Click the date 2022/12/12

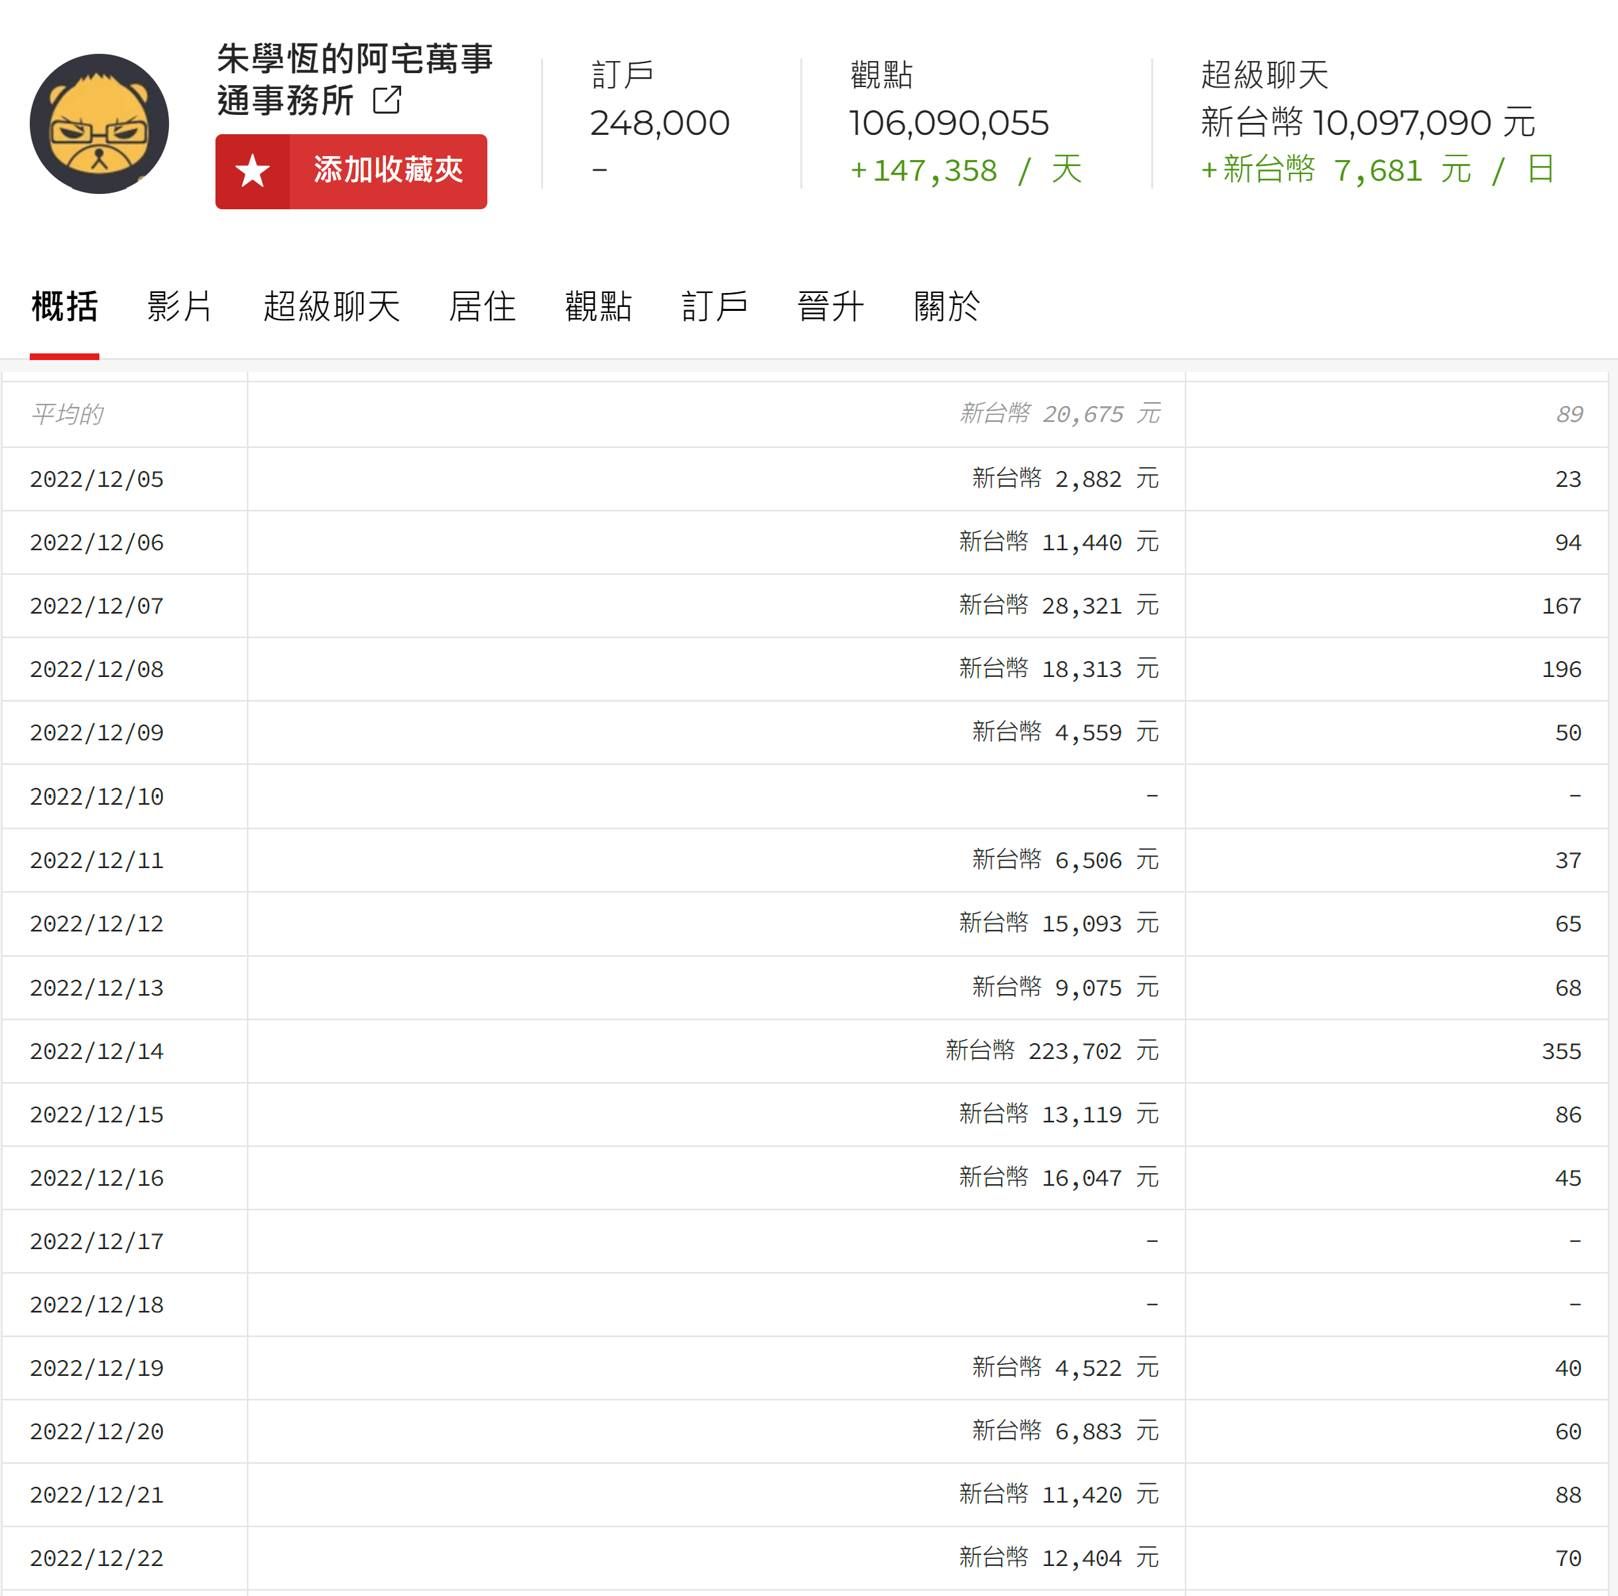point(97,924)
